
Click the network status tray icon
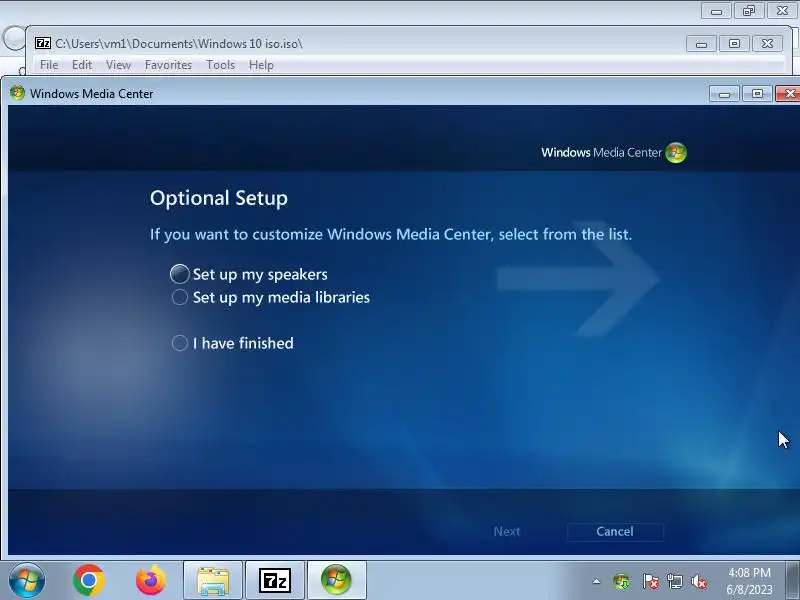(x=674, y=581)
